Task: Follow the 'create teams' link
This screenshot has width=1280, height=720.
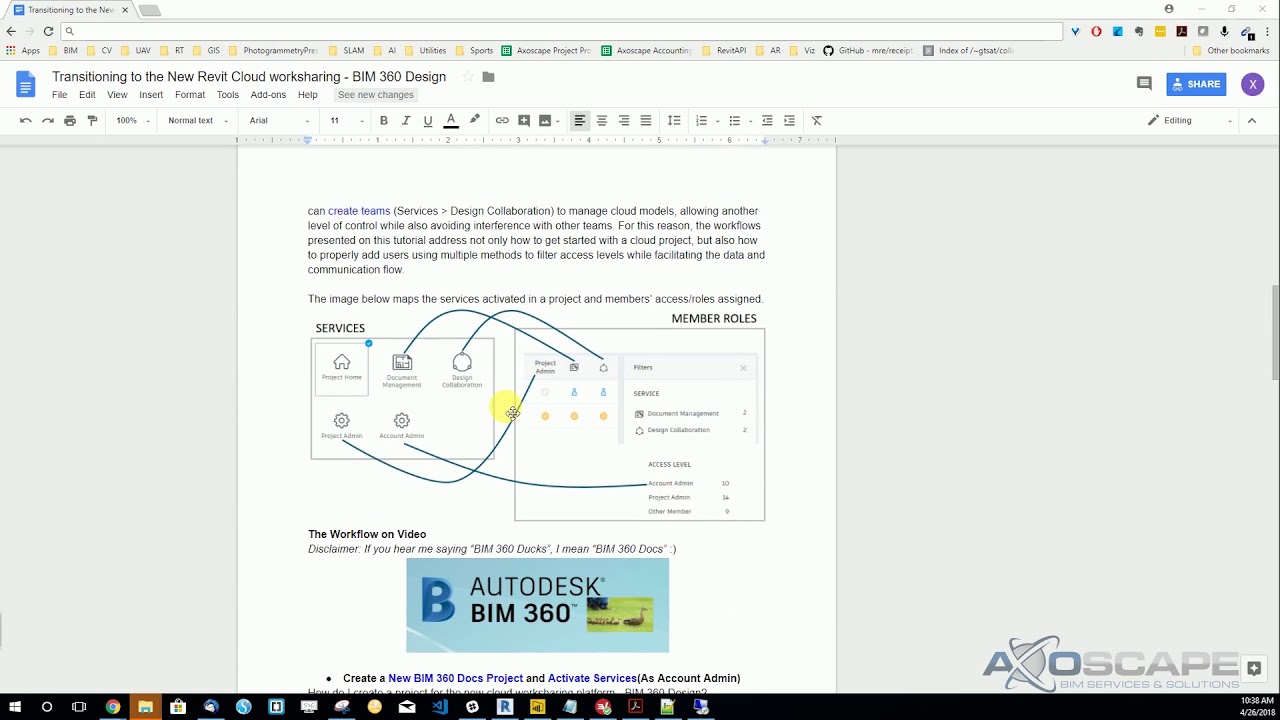Action: [359, 211]
